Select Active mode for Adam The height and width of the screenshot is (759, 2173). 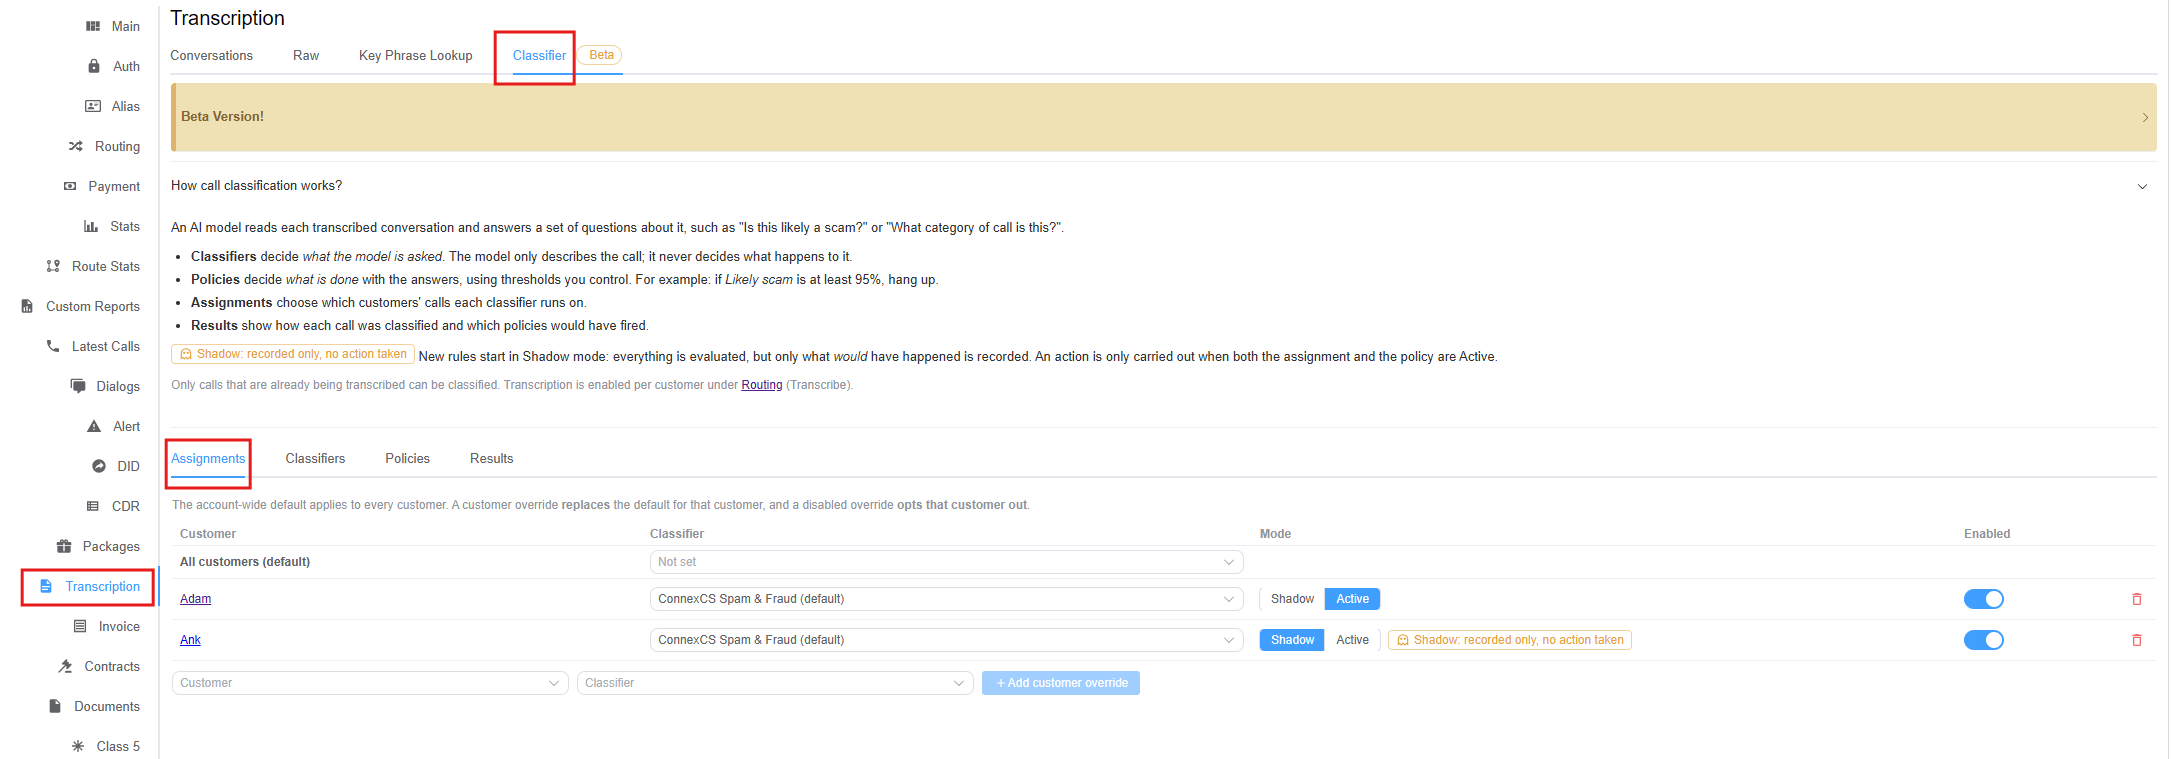click(x=1352, y=599)
